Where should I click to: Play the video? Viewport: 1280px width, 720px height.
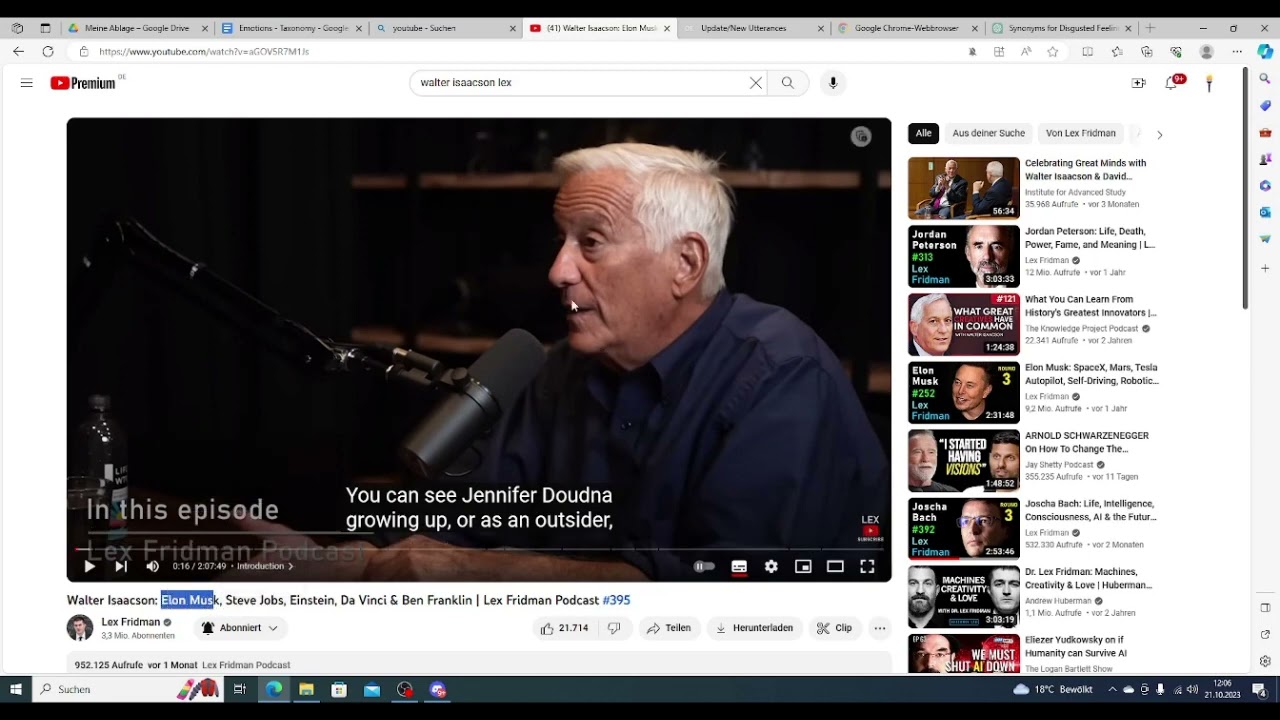click(x=89, y=566)
